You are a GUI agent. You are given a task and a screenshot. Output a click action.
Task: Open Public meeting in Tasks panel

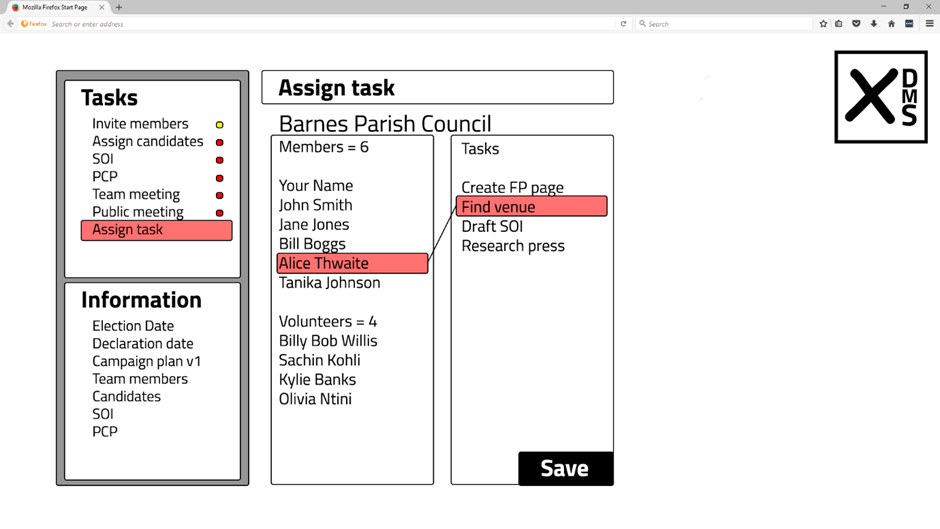137,212
